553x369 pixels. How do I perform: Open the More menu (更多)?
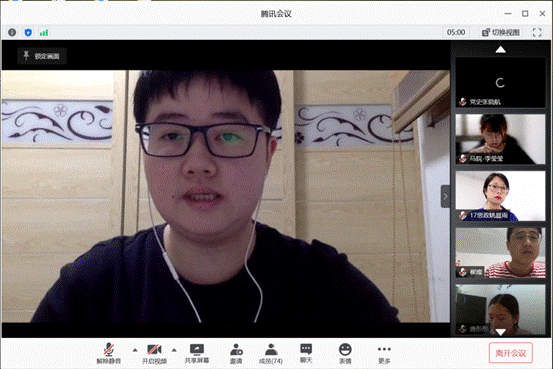pyautogui.click(x=384, y=353)
